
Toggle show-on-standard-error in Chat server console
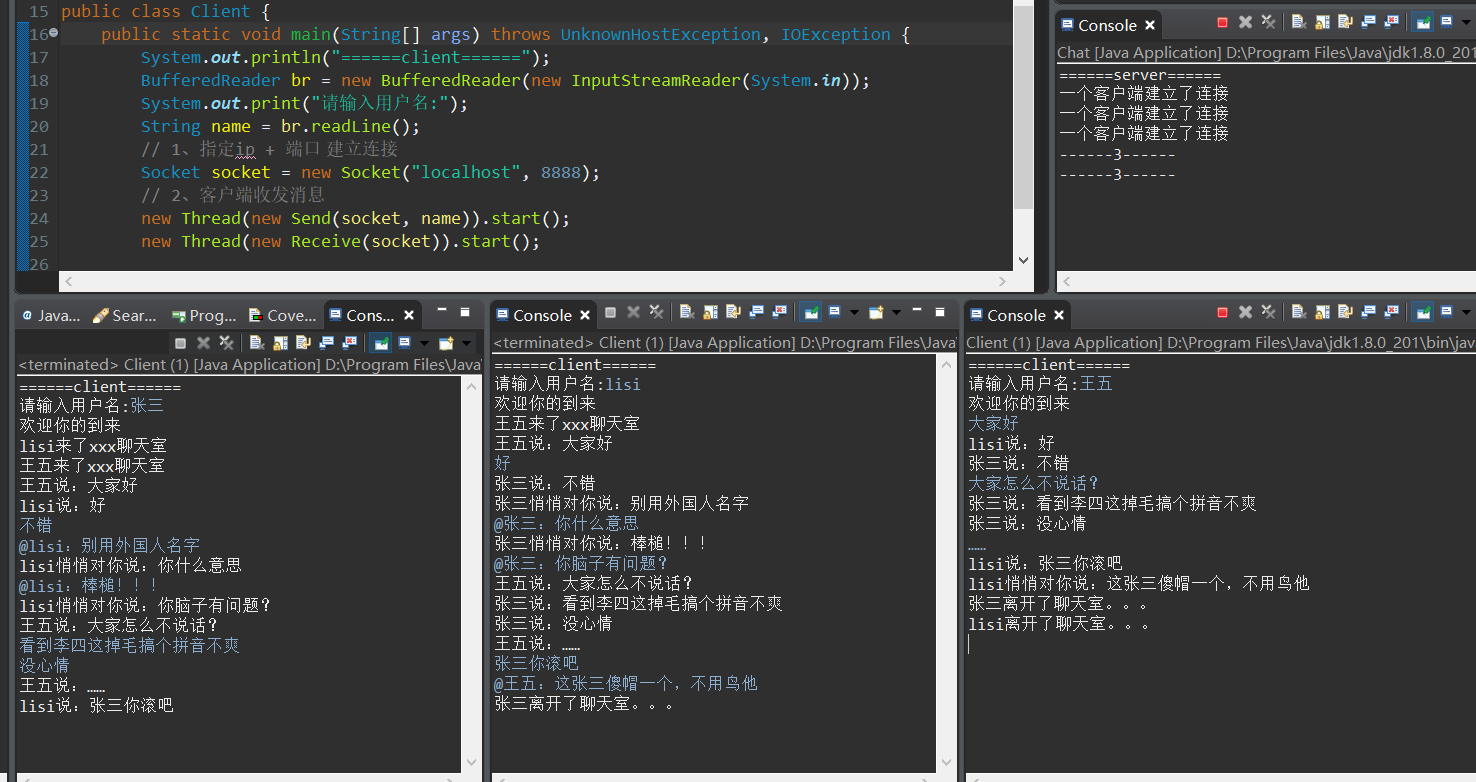[x=1391, y=22]
